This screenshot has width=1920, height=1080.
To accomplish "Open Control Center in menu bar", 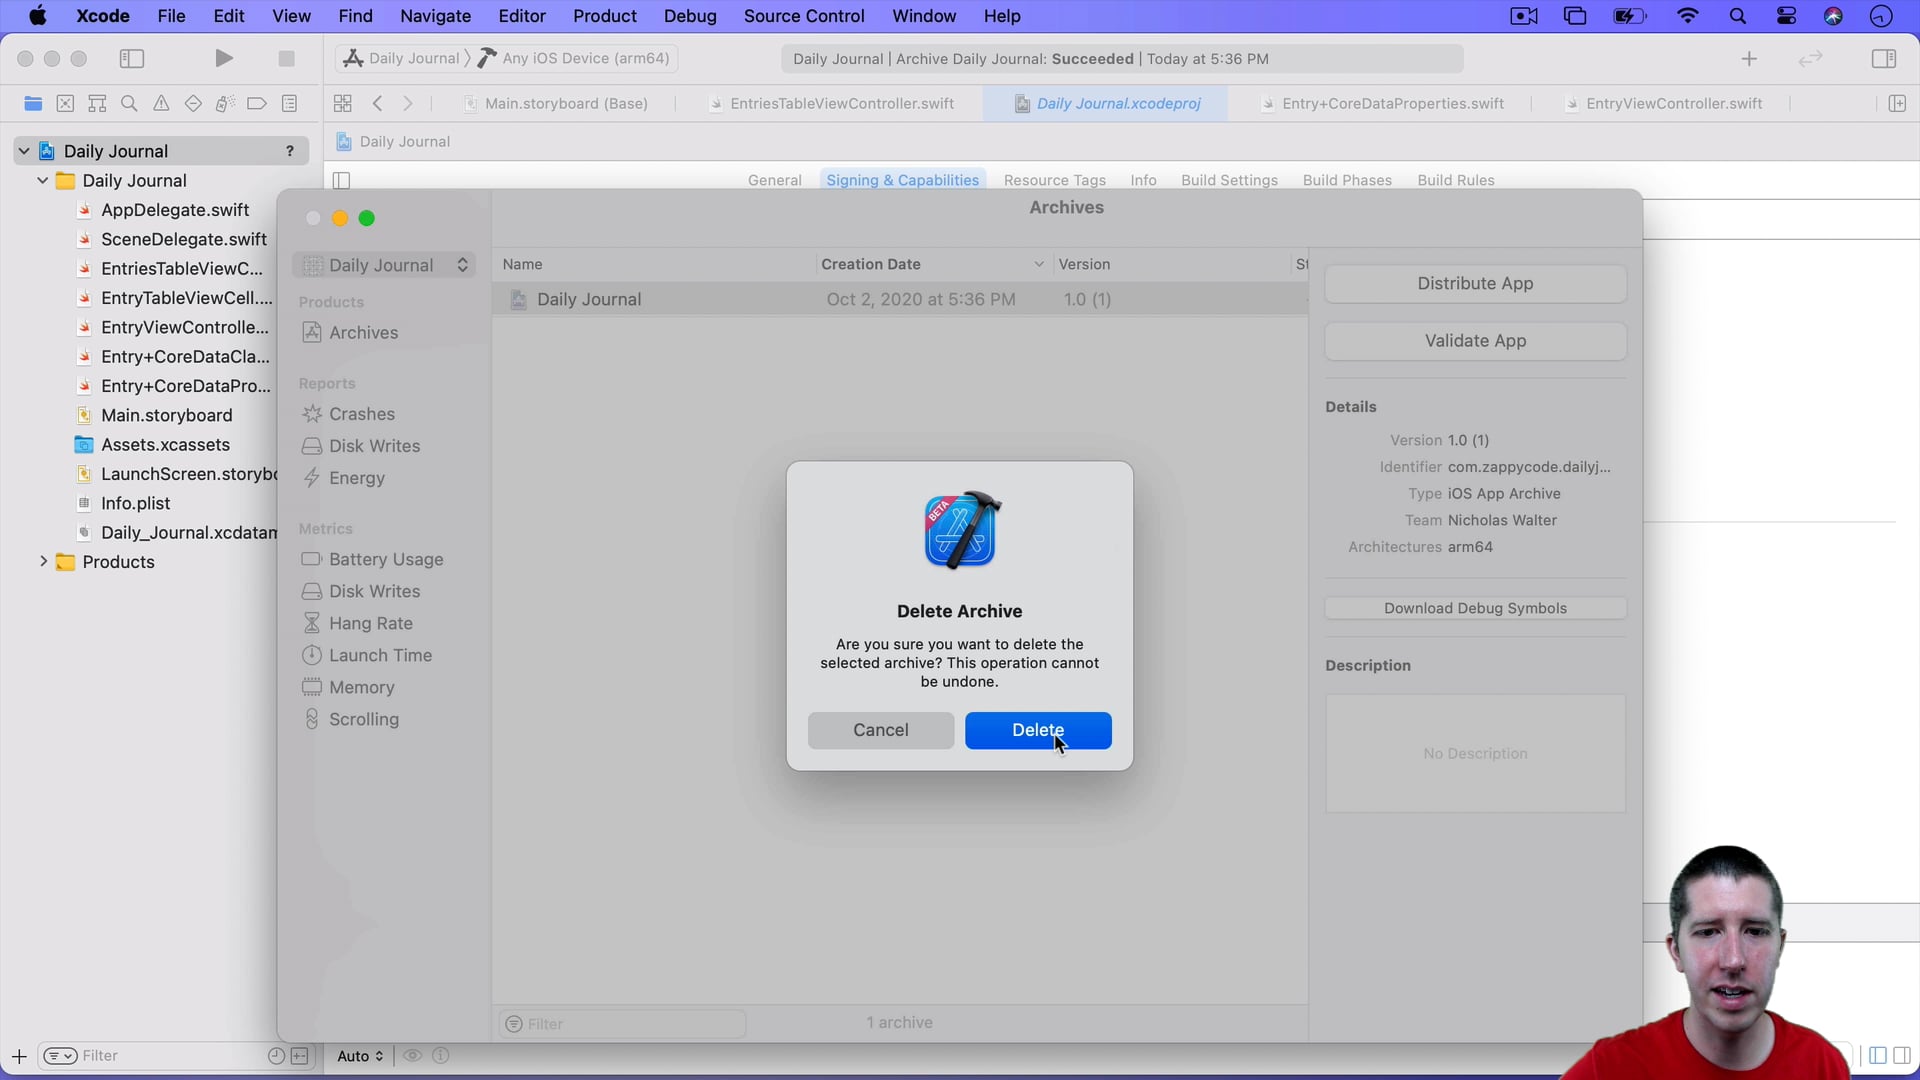I will click(1786, 16).
